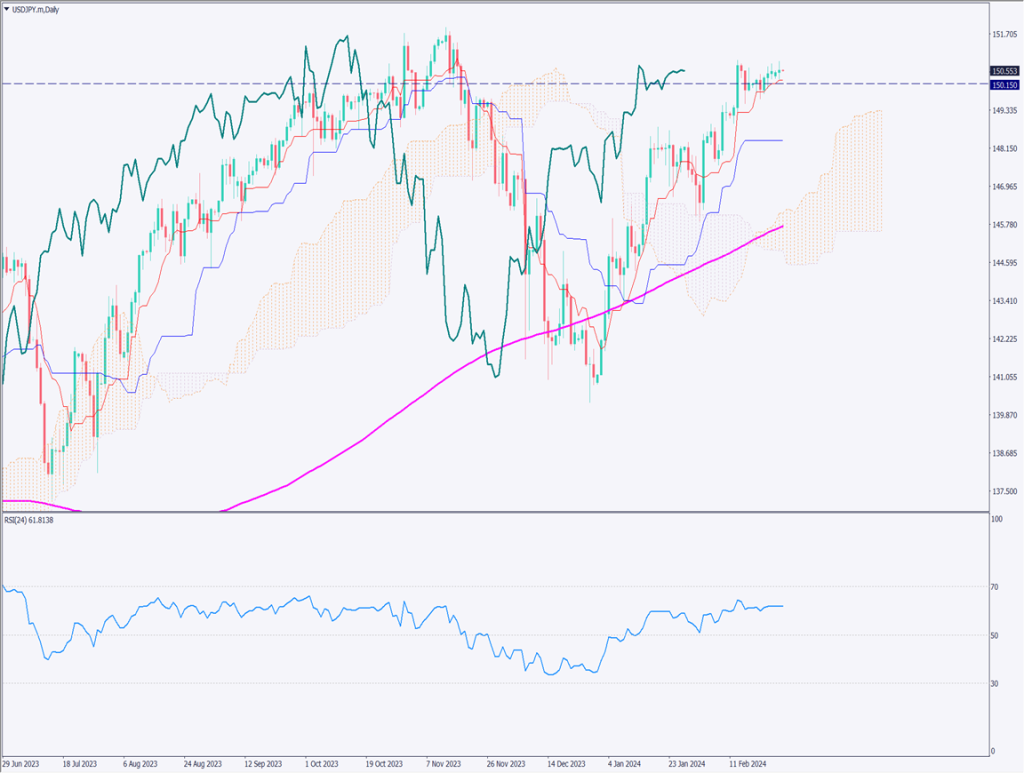Click the 150.150 horizontal line price tag
The image size is (1024, 773).
1003,85
